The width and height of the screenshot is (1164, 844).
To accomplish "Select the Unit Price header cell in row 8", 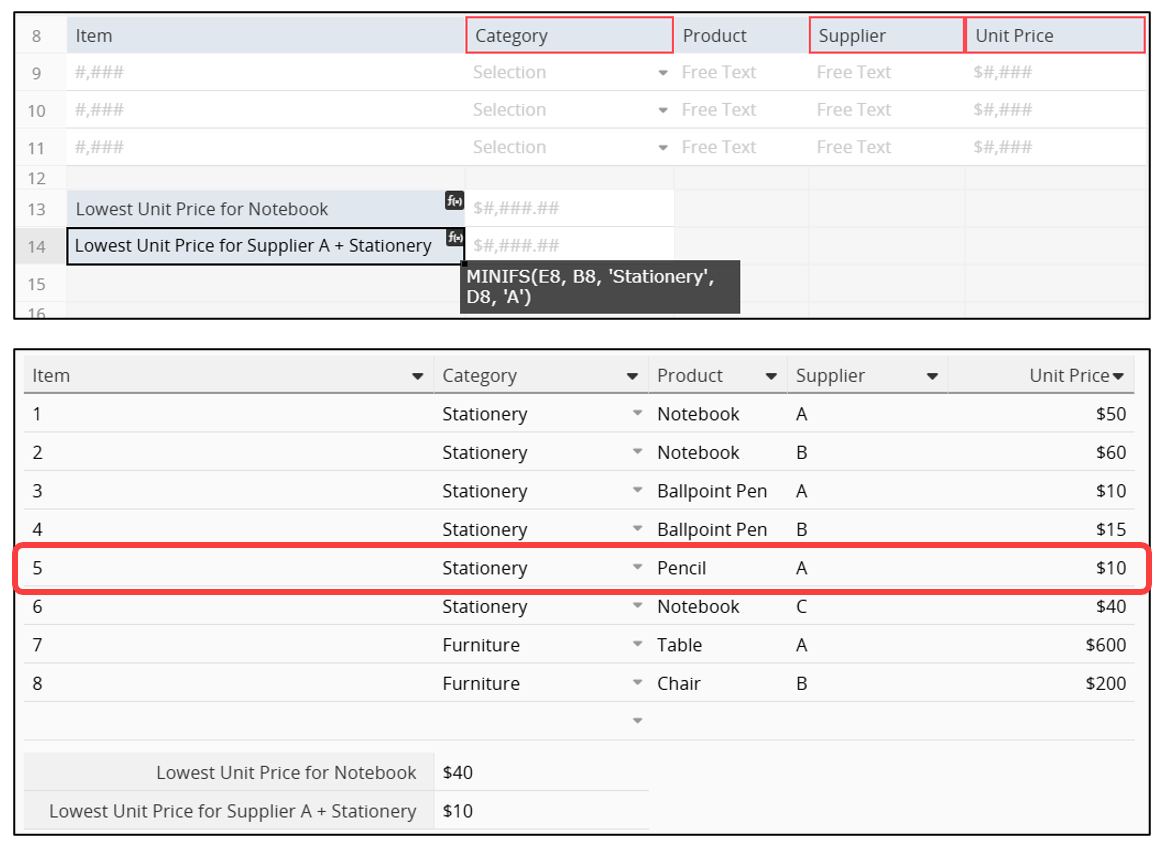I will [x=1054, y=36].
